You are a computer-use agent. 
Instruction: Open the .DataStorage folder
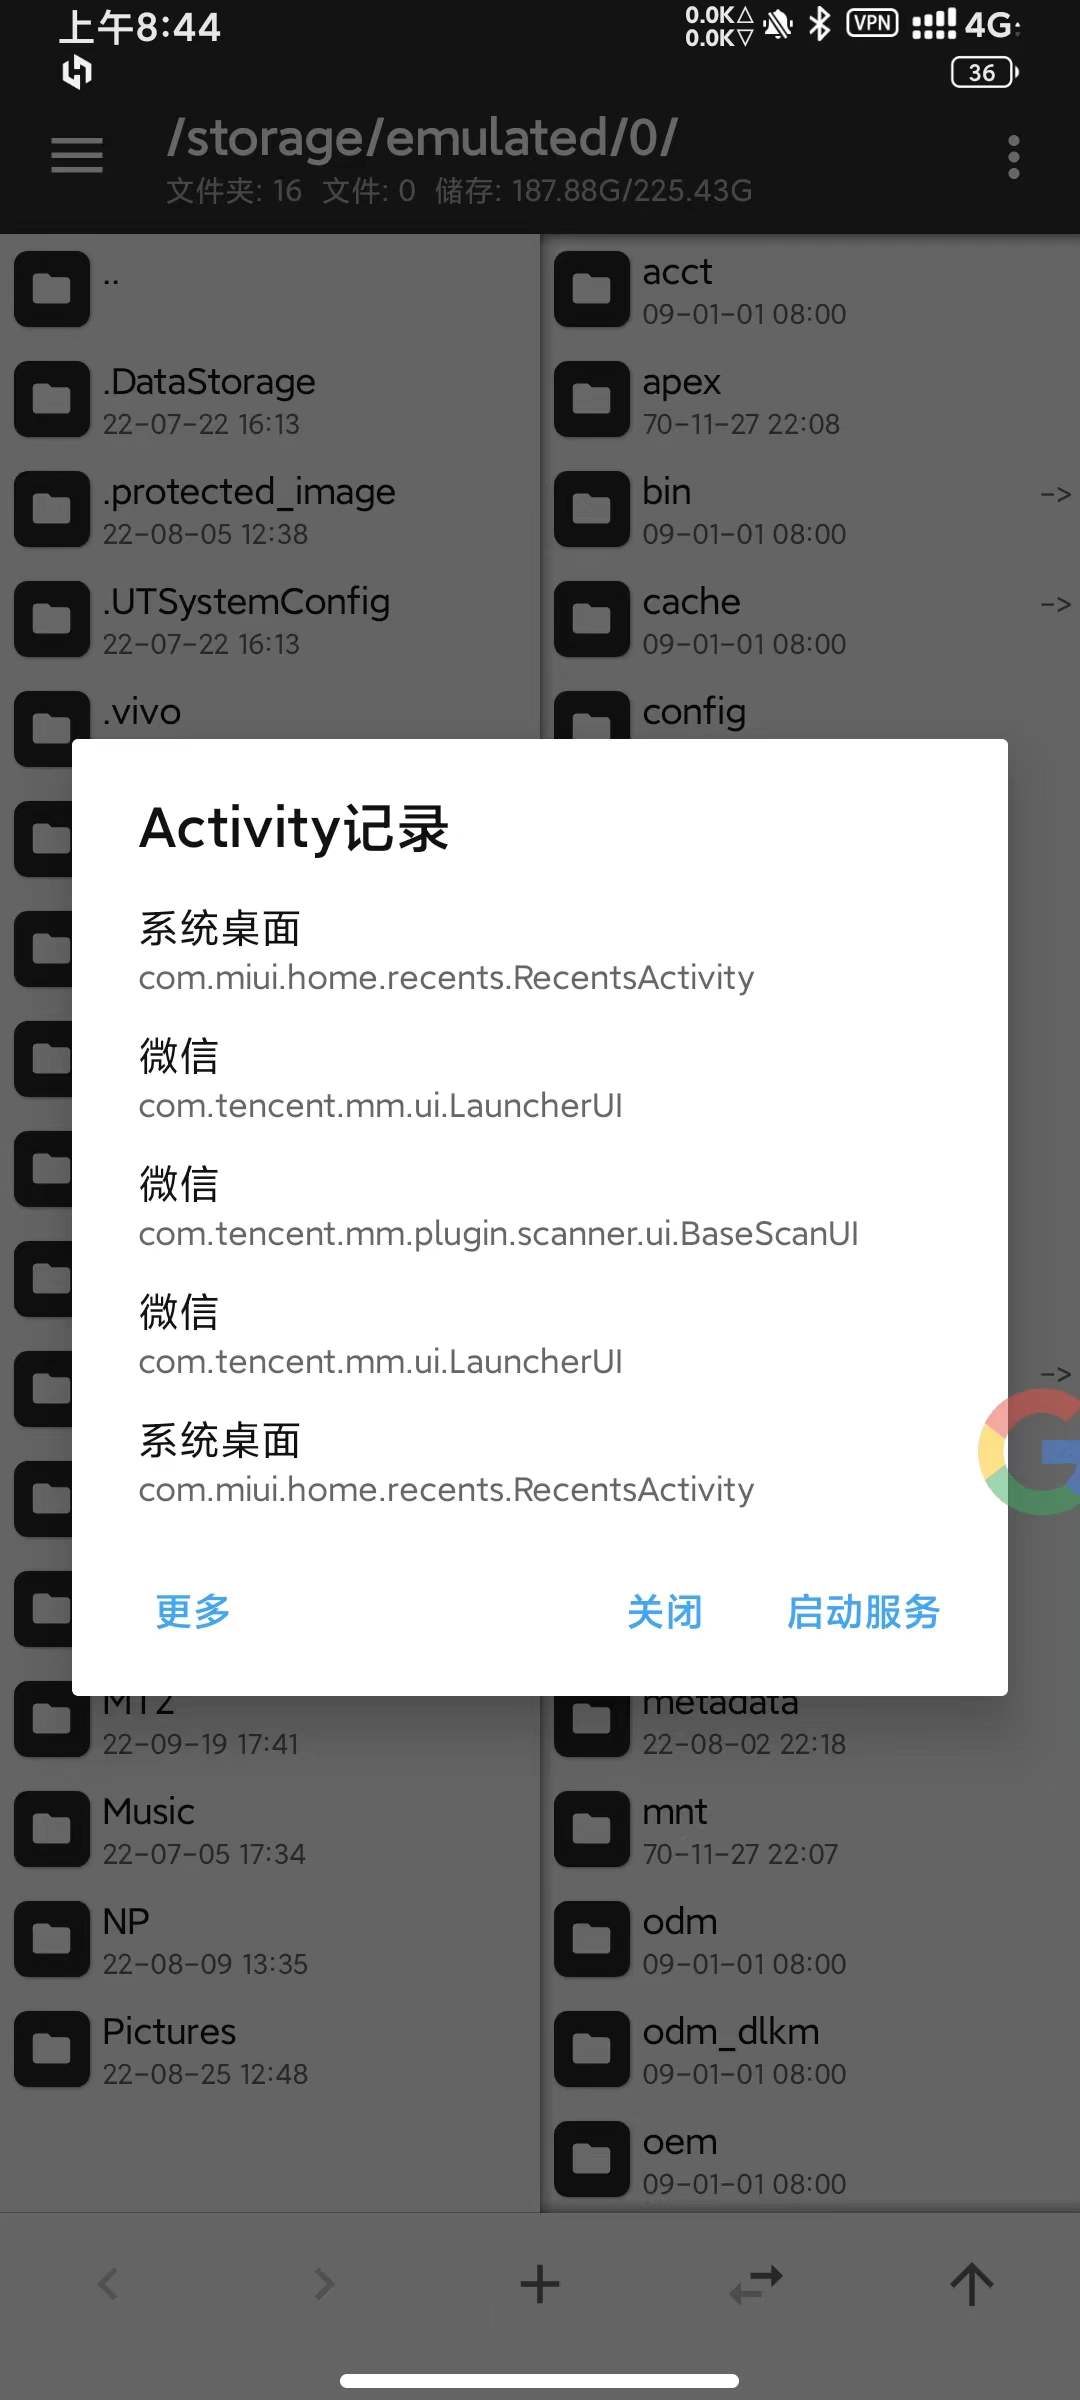pos(270,399)
